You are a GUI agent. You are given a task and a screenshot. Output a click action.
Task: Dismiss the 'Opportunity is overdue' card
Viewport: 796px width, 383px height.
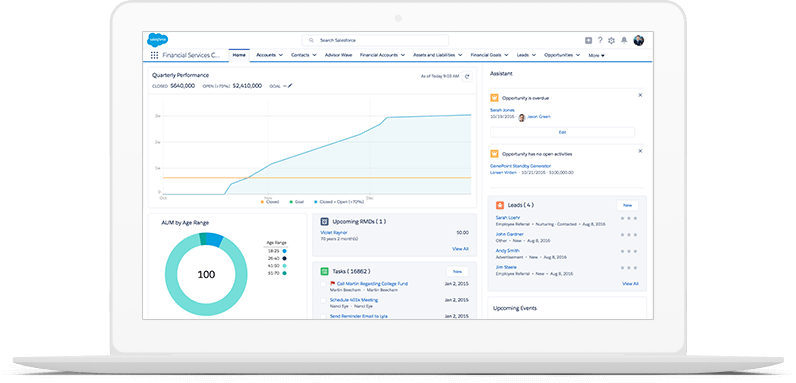pos(640,95)
